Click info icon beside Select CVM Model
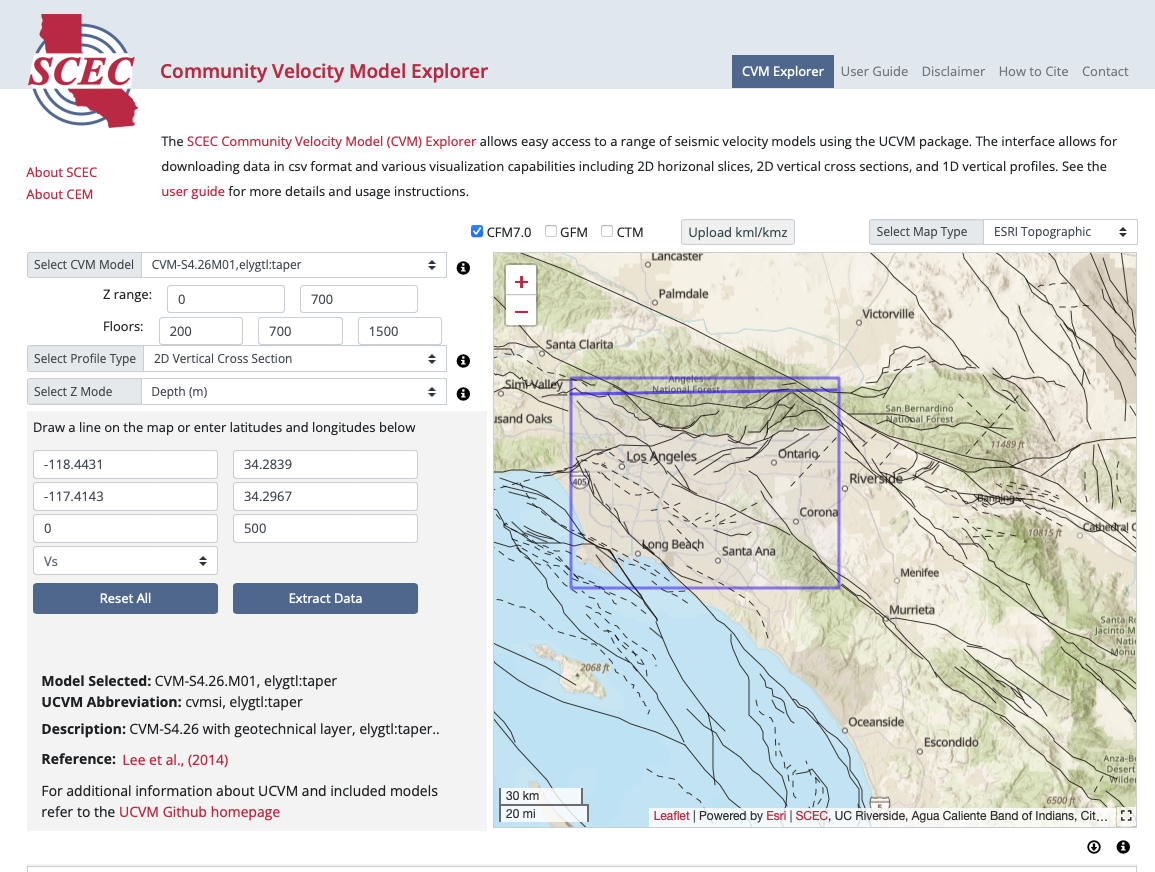The width and height of the screenshot is (1155, 872). [463, 268]
